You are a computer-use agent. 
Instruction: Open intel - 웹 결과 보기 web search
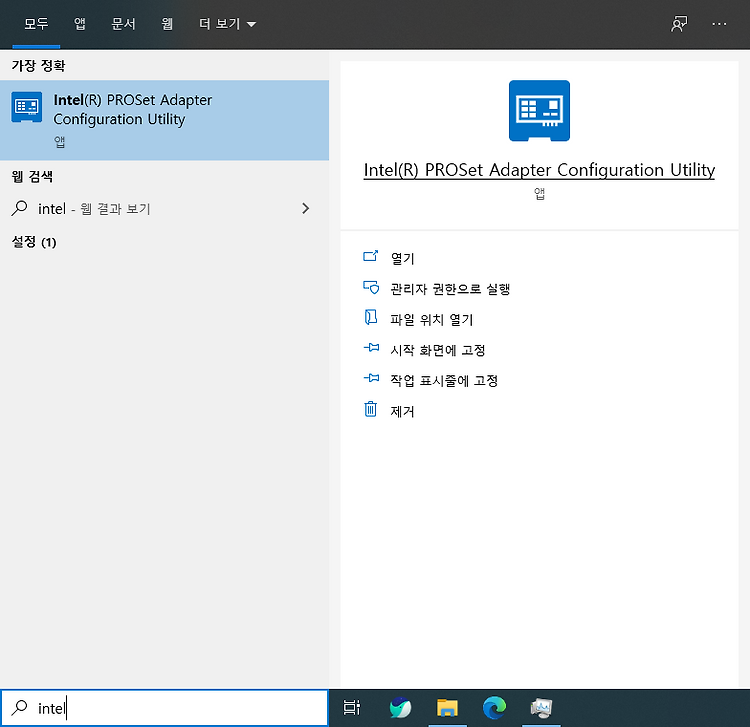coord(165,209)
